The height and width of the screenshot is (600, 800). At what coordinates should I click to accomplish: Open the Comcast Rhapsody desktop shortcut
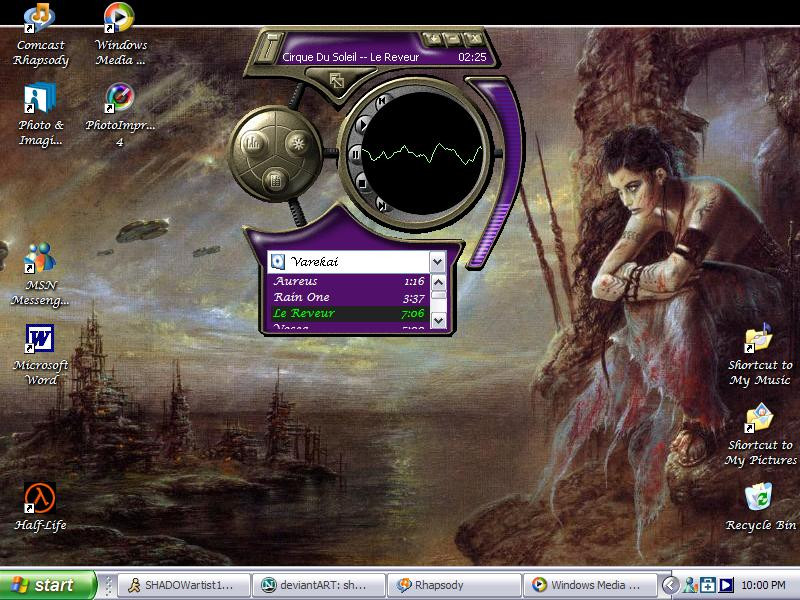coord(40,35)
